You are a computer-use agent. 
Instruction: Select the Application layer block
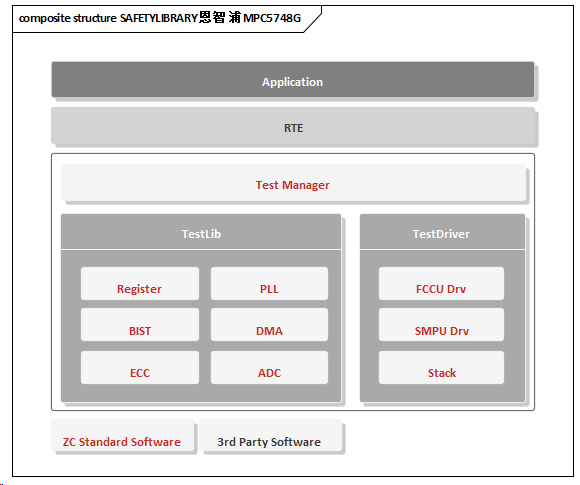click(293, 80)
